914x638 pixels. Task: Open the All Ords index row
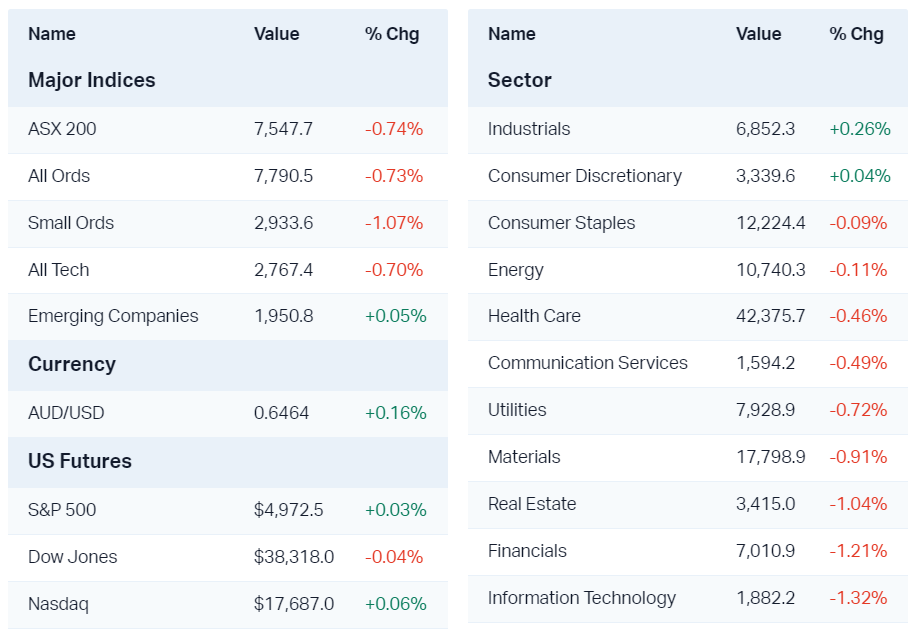(59, 176)
